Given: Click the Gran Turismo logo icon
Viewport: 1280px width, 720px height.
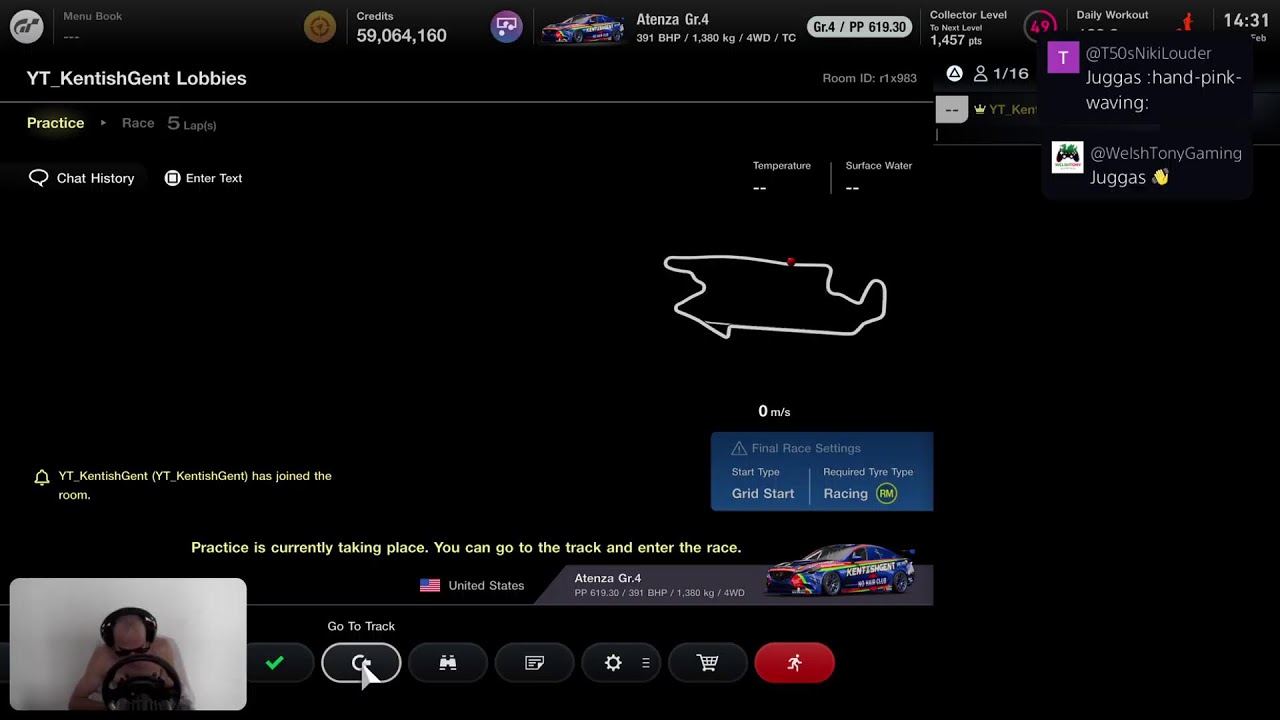Looking at the screenshot, I should 27,27.
